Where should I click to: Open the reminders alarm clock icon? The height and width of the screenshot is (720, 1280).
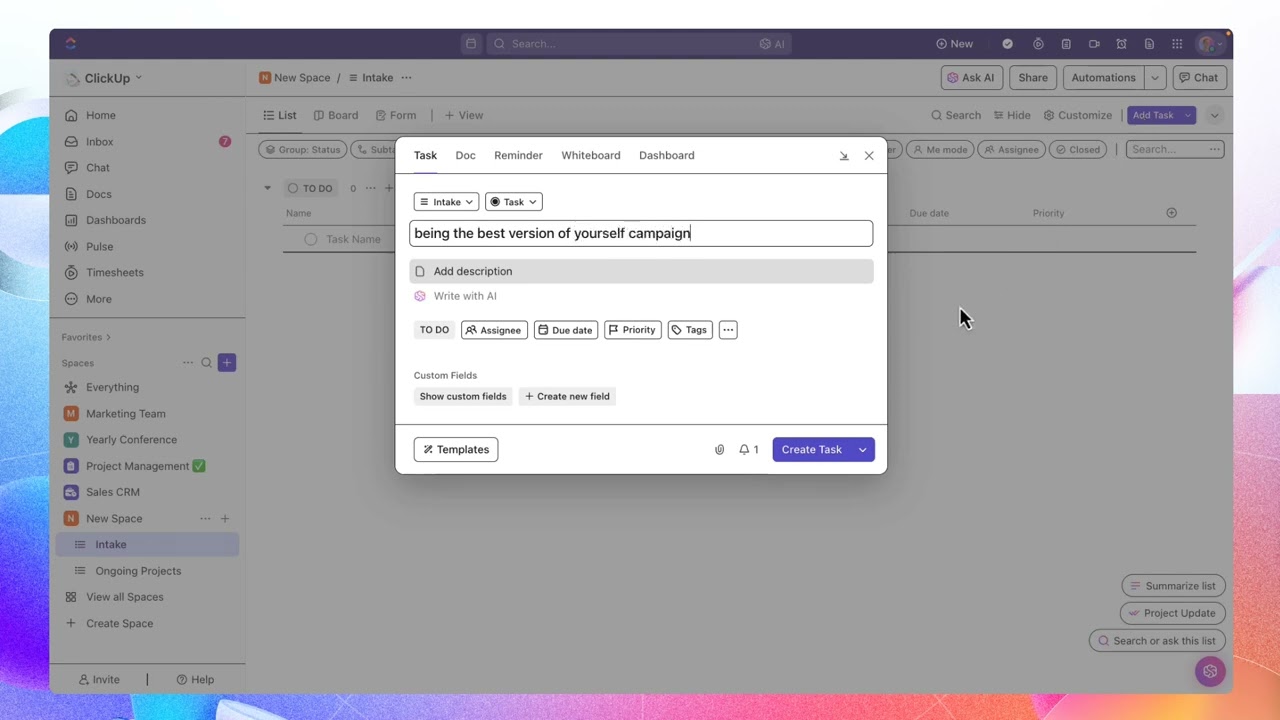pos(1122,44)
